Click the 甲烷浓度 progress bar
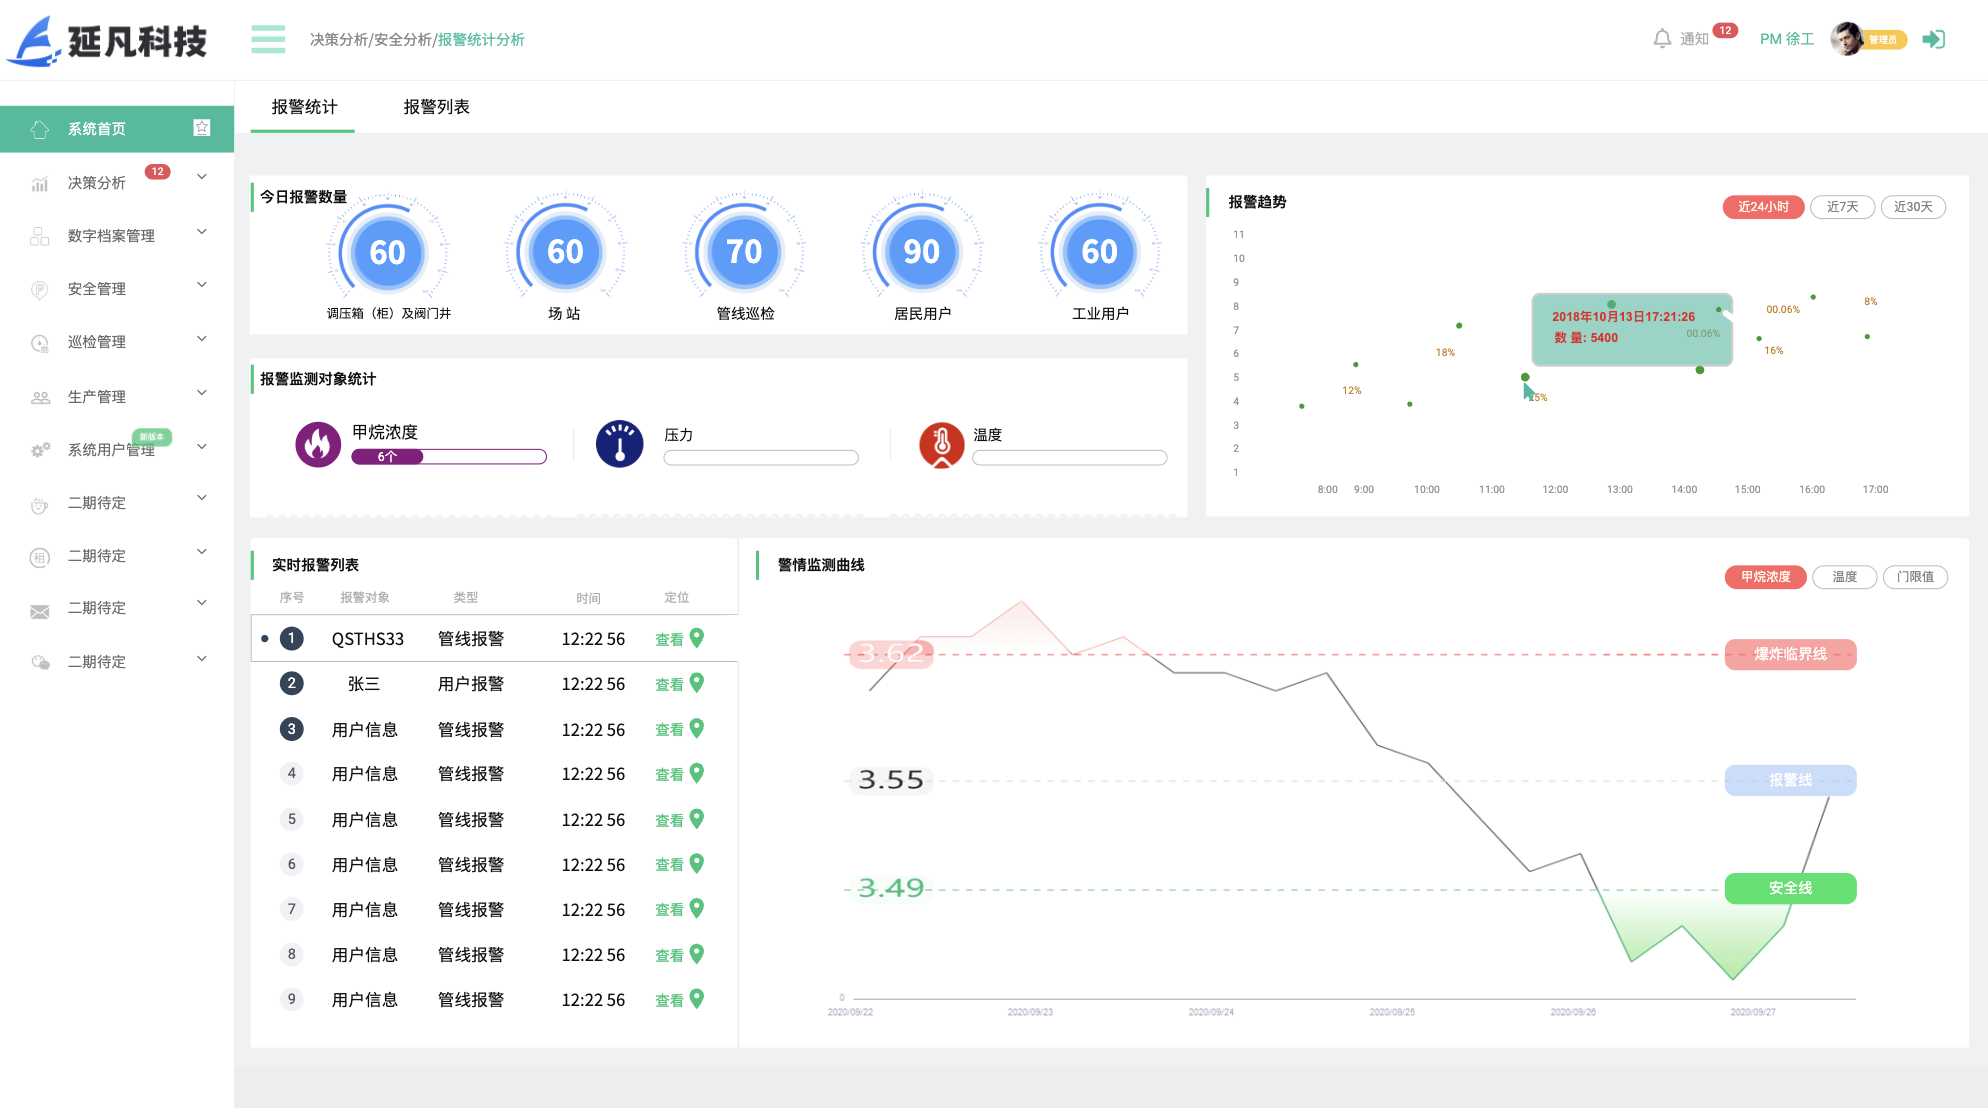1988x1108 pixels. (x=448, y=457)
